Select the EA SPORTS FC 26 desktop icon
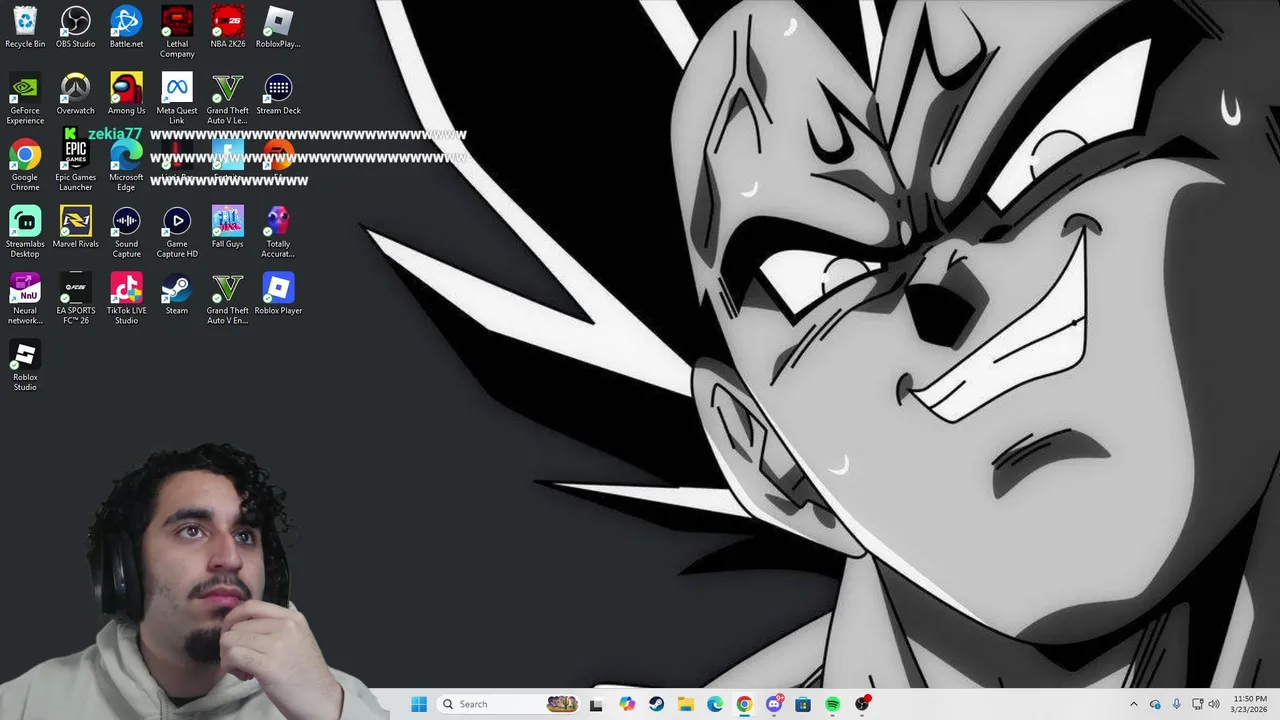The width and height of the screenshot is (1280, 720). (x=76, y=299)
